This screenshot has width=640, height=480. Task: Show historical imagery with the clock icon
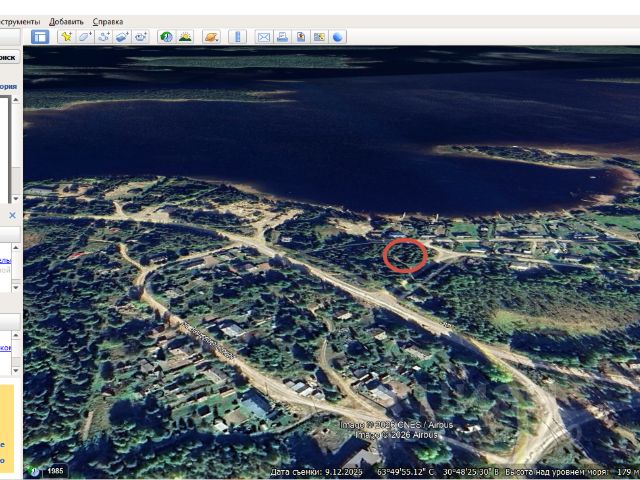166,37
